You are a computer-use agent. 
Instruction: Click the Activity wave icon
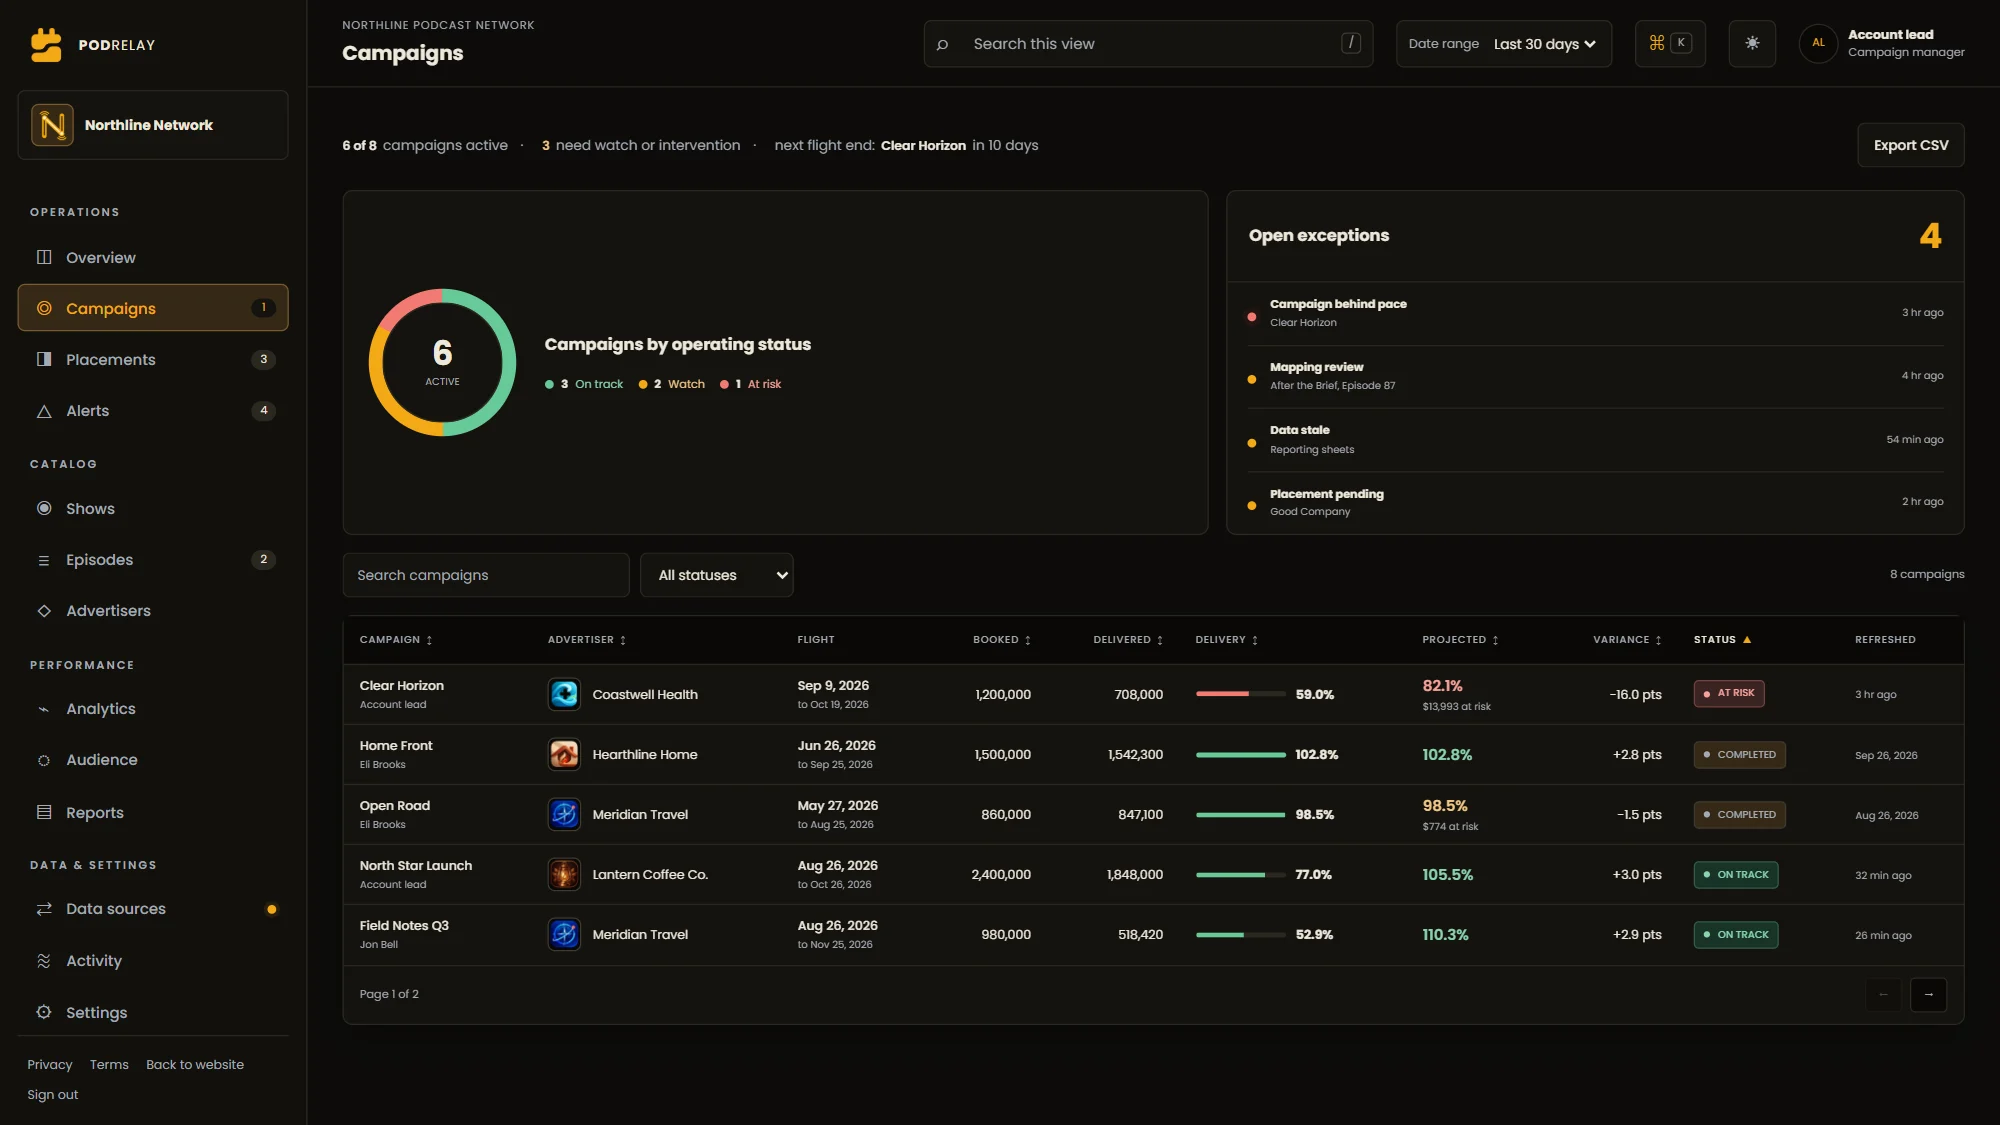point(44,961)
